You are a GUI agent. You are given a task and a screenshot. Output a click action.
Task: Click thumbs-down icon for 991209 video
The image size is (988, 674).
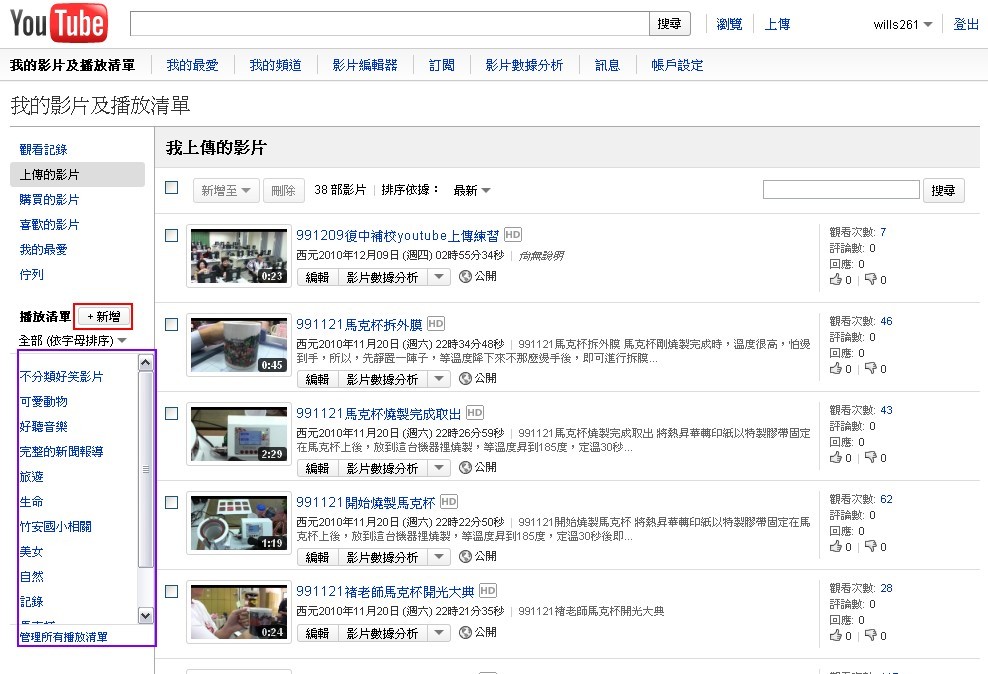click(871, 279)
